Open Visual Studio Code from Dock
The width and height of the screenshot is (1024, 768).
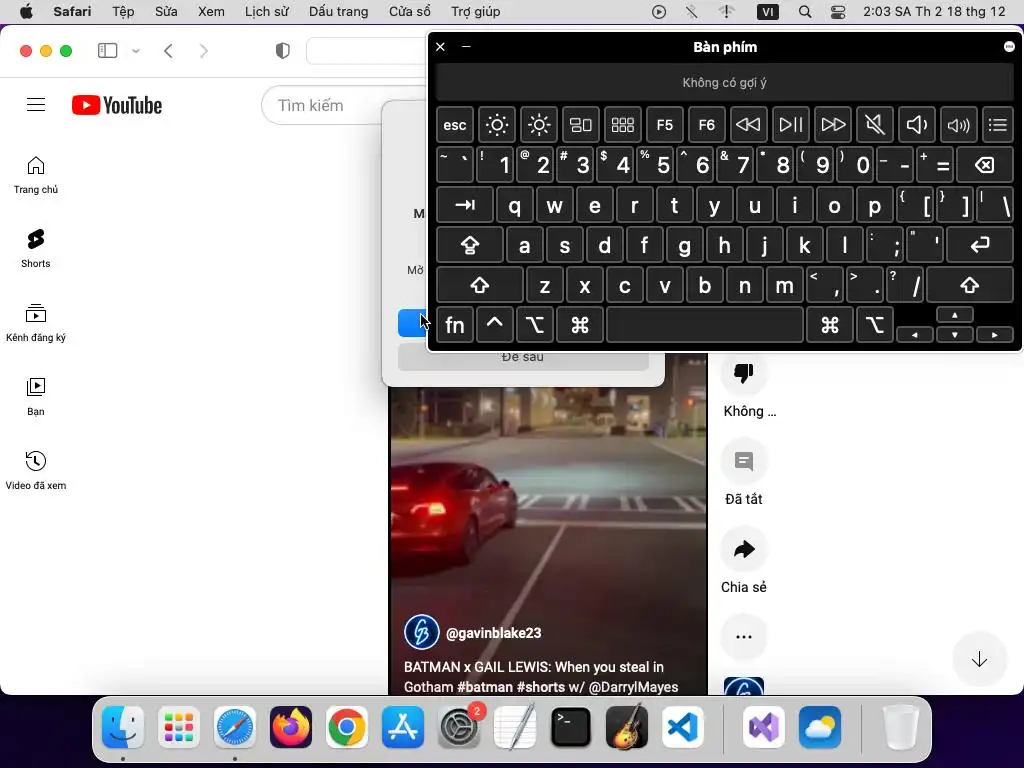683,727
